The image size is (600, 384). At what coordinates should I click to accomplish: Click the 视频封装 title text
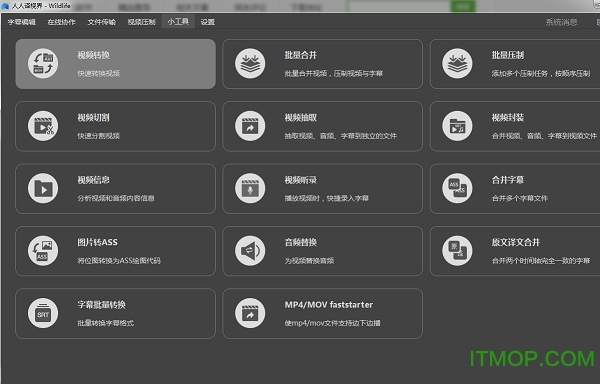click(508, 117)
